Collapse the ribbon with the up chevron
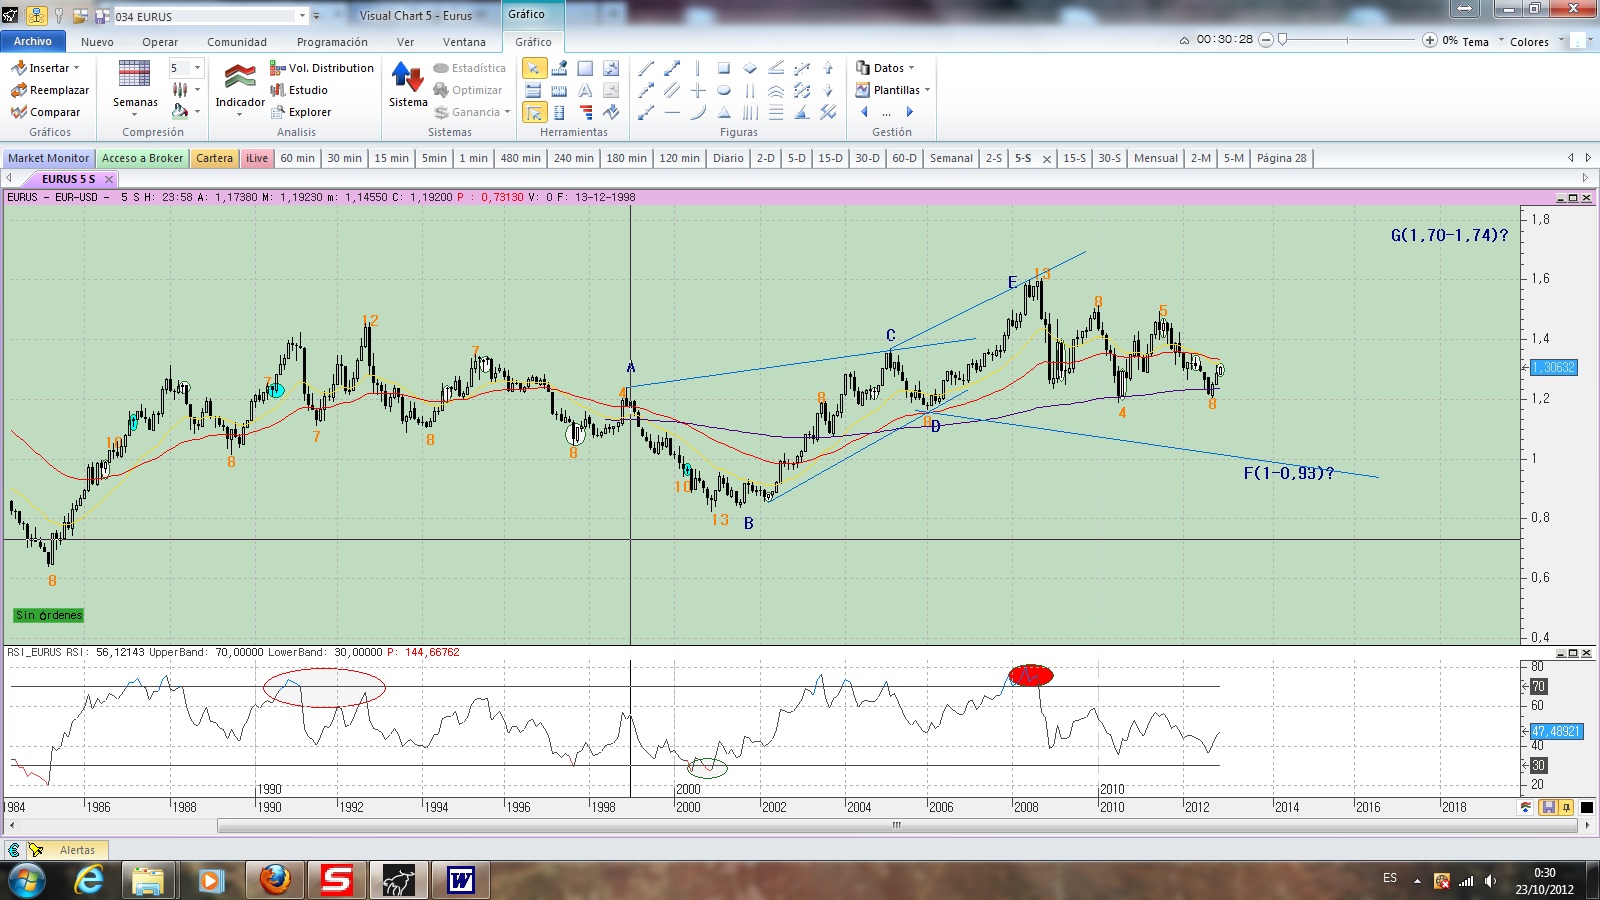The height and width of the screenshot is (900, 1600). [x=1184, y=41]
